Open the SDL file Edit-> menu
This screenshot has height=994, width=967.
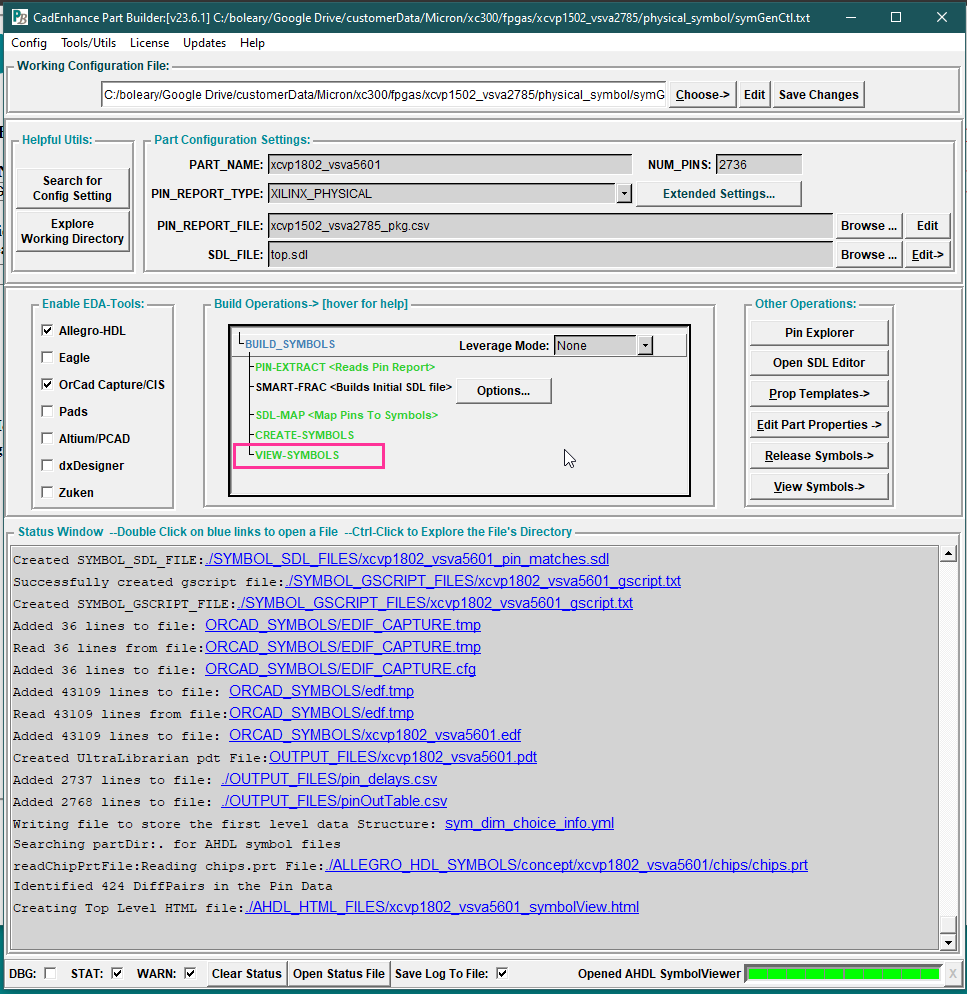[927, 255]
